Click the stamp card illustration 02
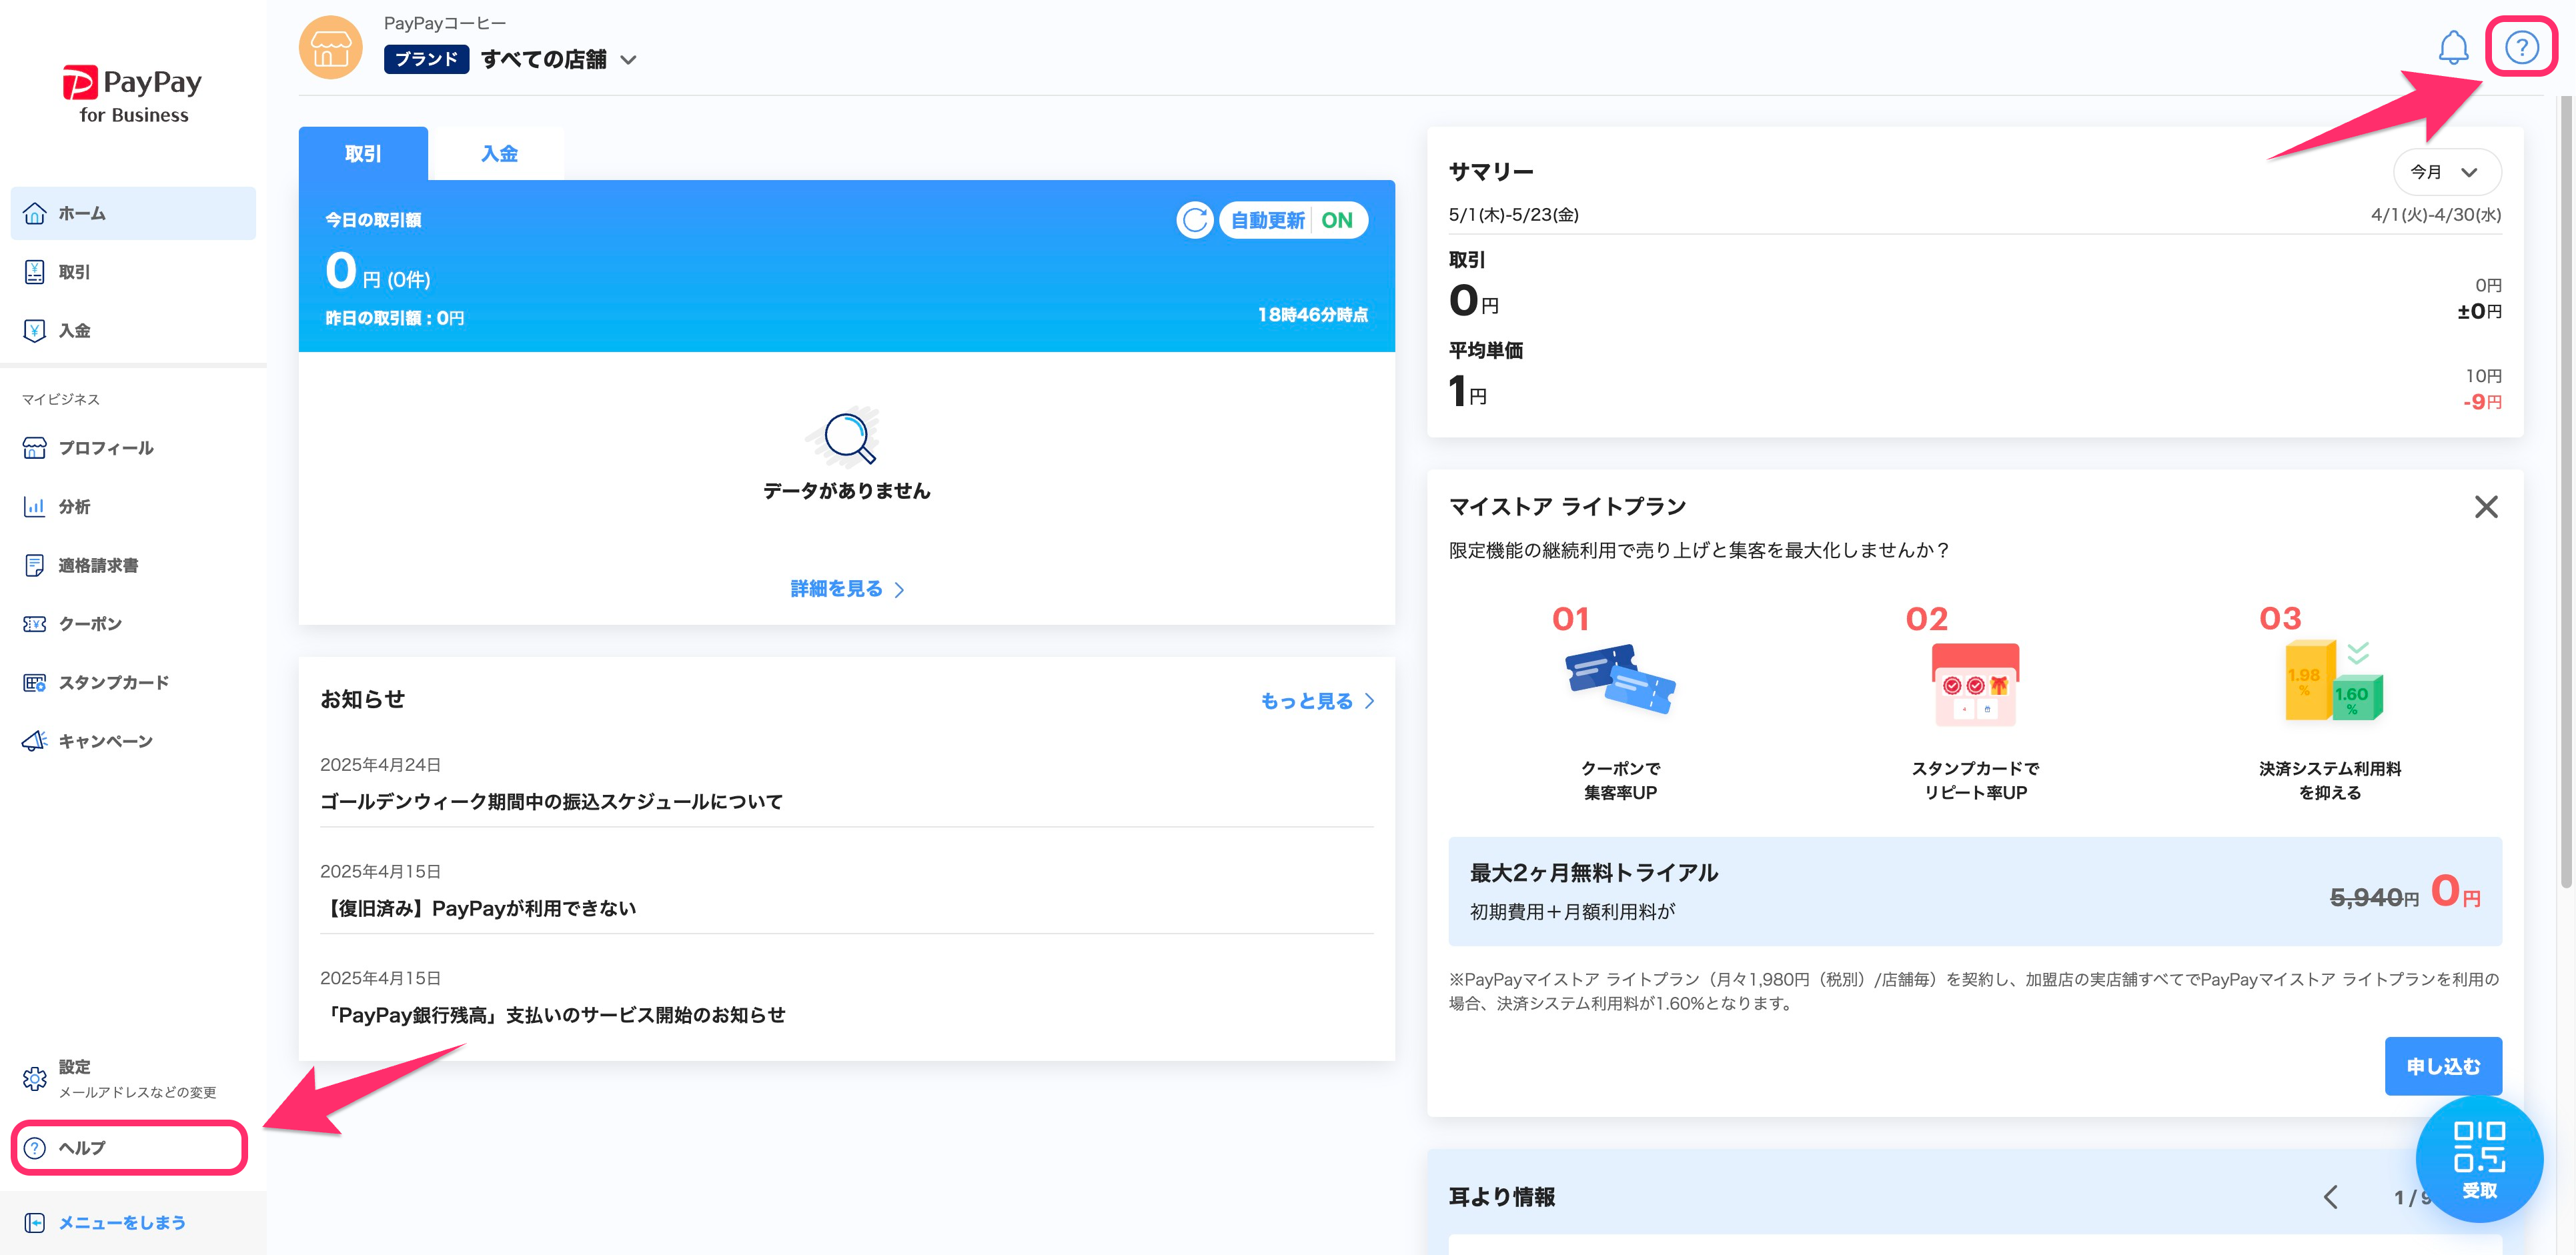Viewport: 2576px width, 1255px height. pos(1975,683)
